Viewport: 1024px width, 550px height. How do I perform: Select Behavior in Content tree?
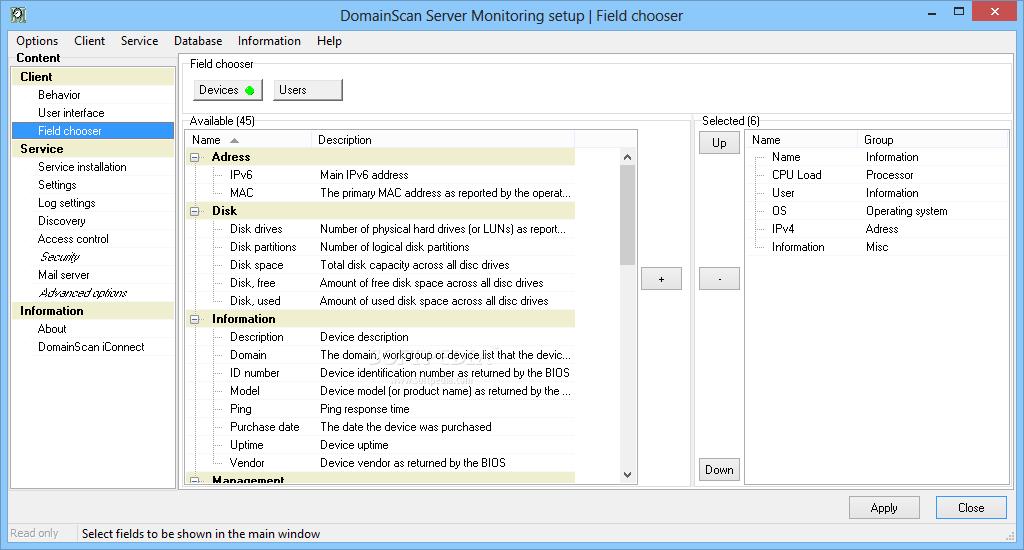[59, 95]
